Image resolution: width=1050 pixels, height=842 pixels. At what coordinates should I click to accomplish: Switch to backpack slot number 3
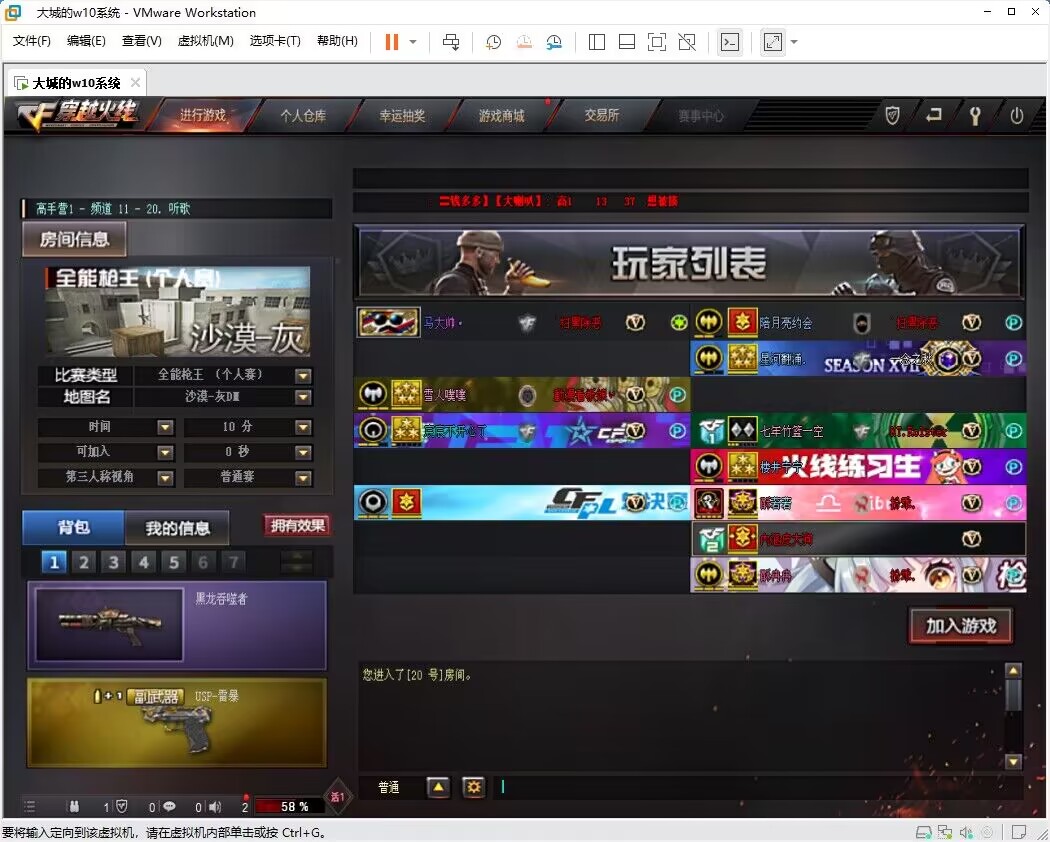click(x=114, y=562)
